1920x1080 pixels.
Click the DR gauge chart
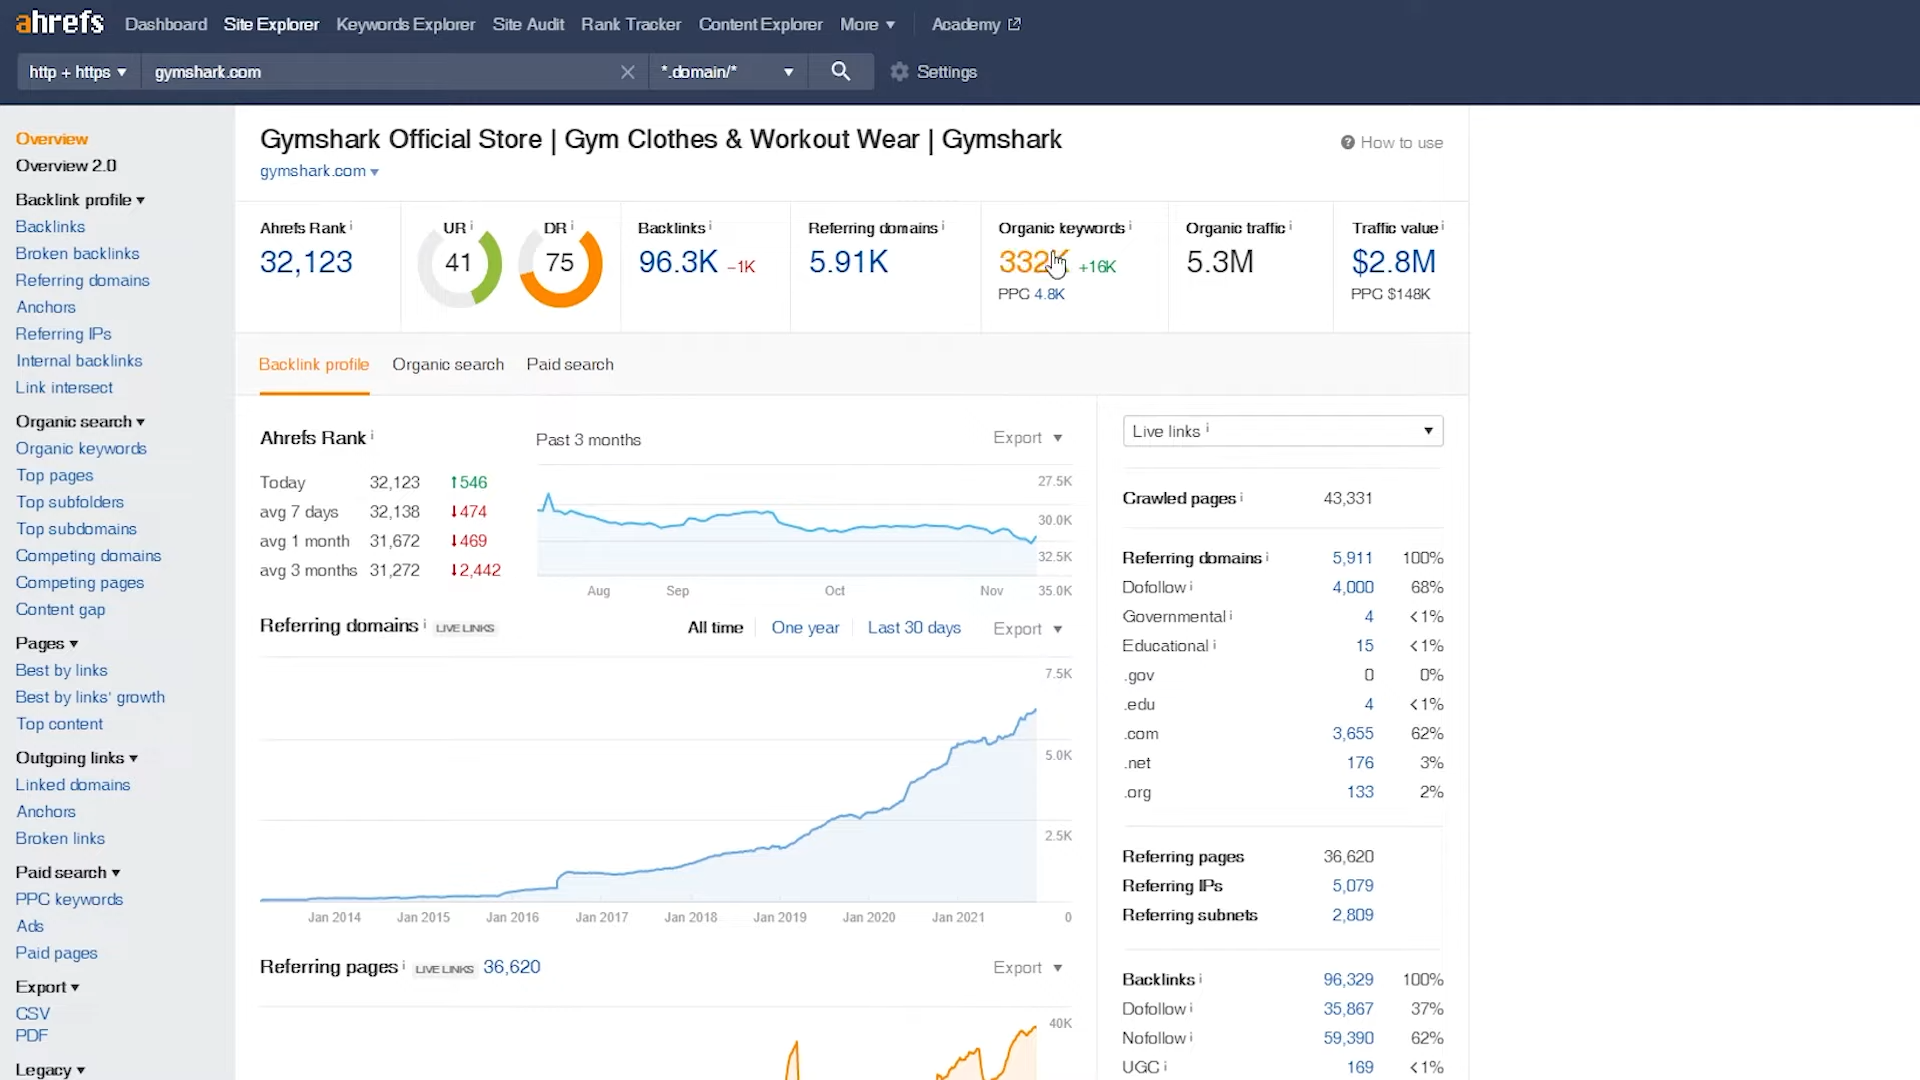[560, 265]
